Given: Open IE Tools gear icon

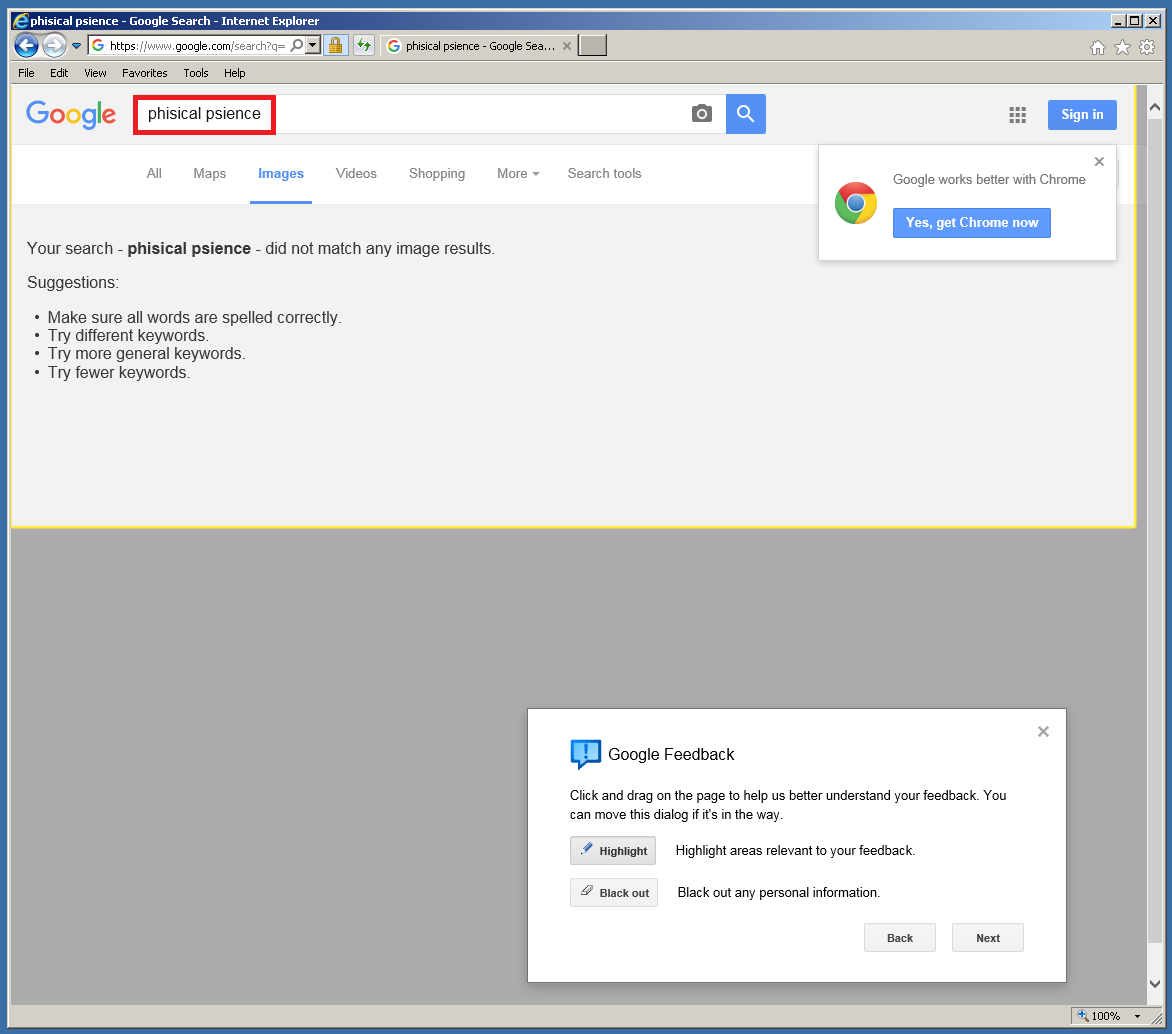Looking at the screenshot, I should 1147,48.
